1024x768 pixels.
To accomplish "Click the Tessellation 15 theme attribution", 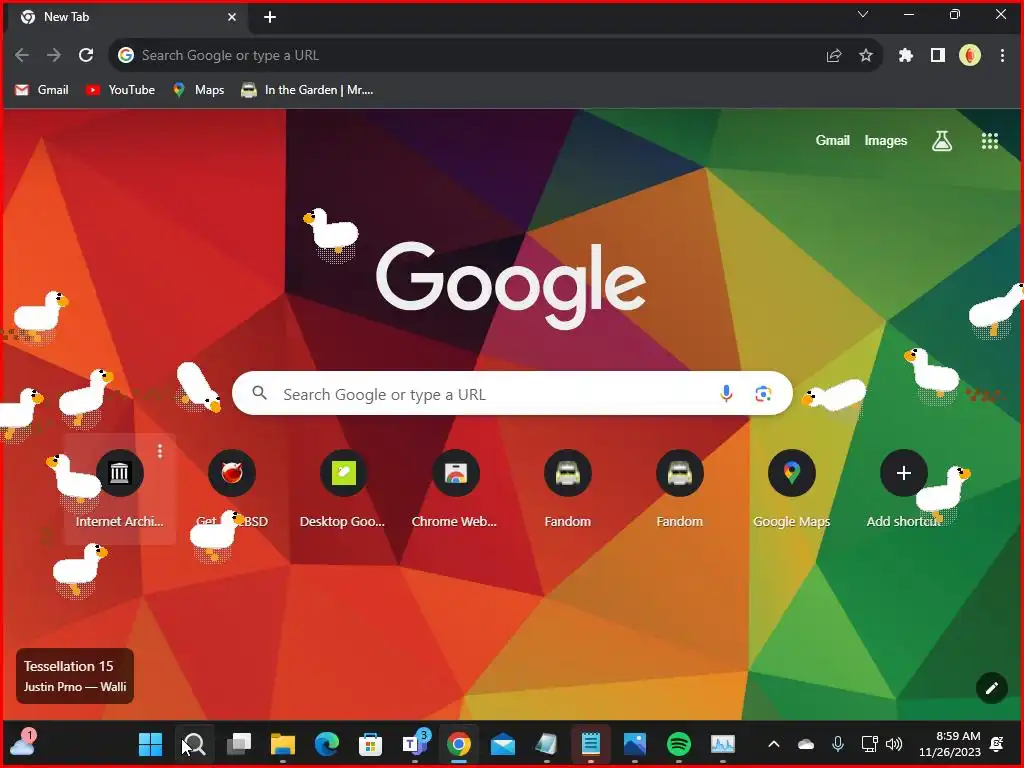I will 74,676.
